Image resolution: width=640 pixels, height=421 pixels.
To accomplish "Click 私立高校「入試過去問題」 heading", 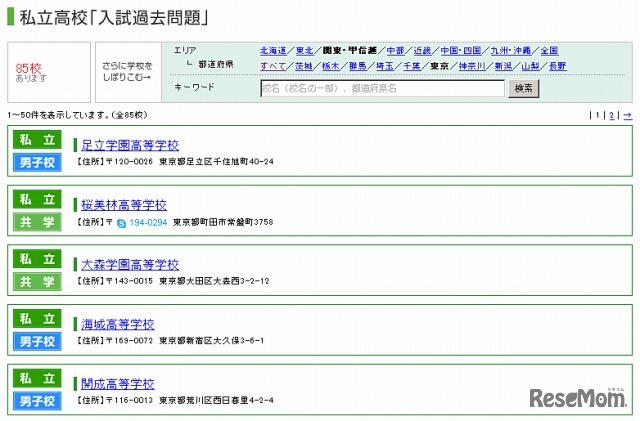I will [114, 18].
